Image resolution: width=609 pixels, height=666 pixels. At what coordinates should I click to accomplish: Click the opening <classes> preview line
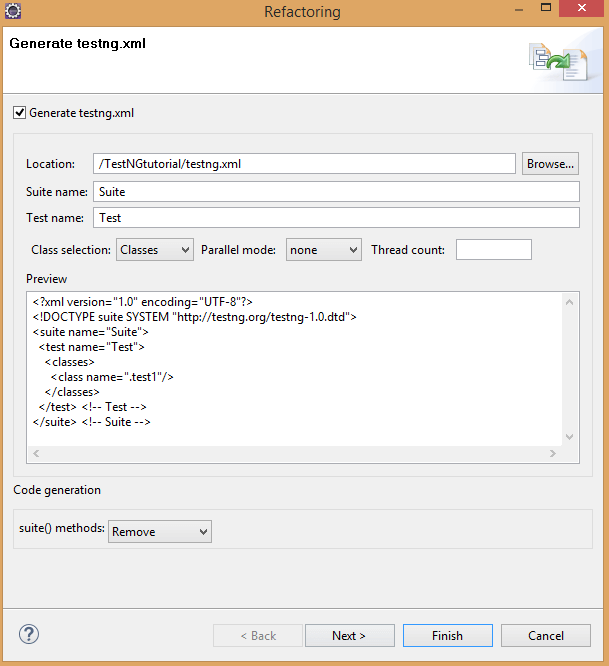pyautogui.click(x=70, y=362)
